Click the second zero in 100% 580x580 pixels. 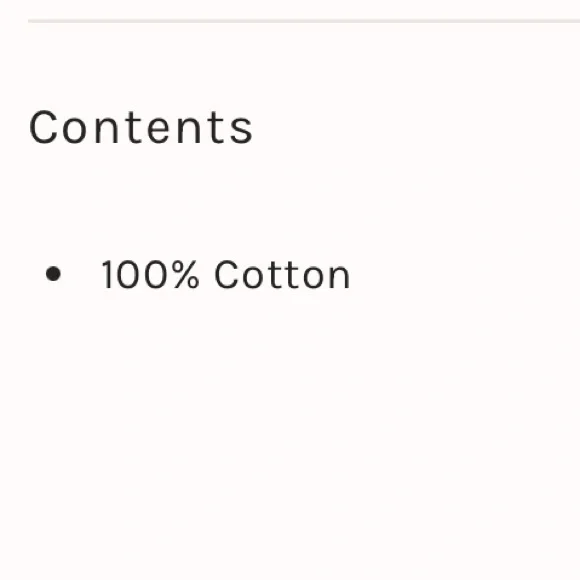coord(156,274)
